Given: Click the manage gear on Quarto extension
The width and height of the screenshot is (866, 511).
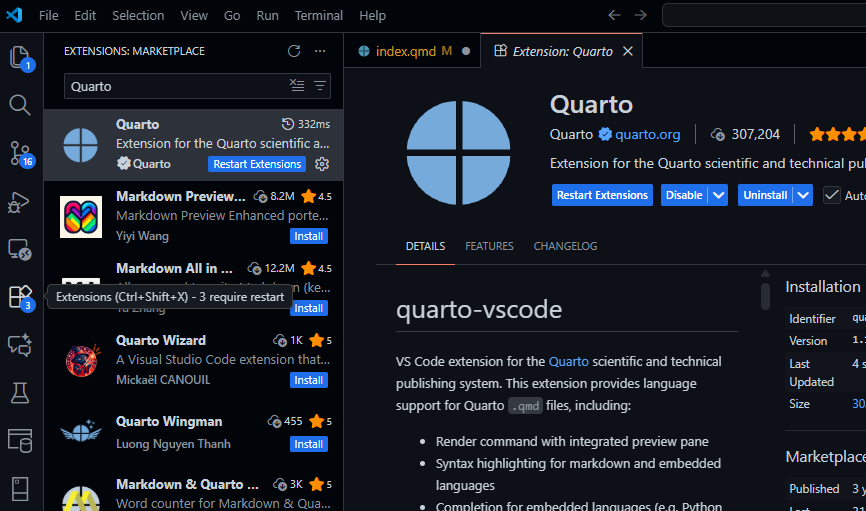Looking at the screenshot, I should coord(322,164).
